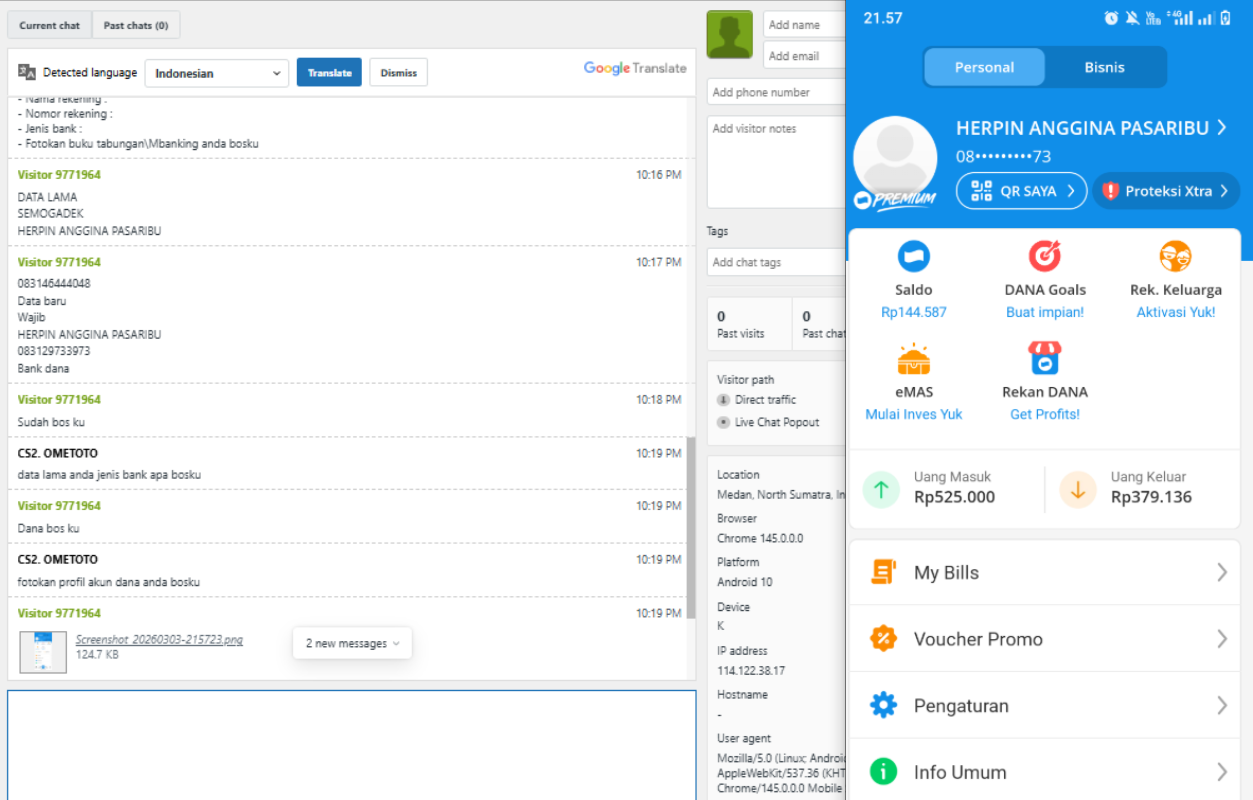Click the battery icon in status bar
The height and width of the screenshot is (800, 1253).
[1225, 18]
